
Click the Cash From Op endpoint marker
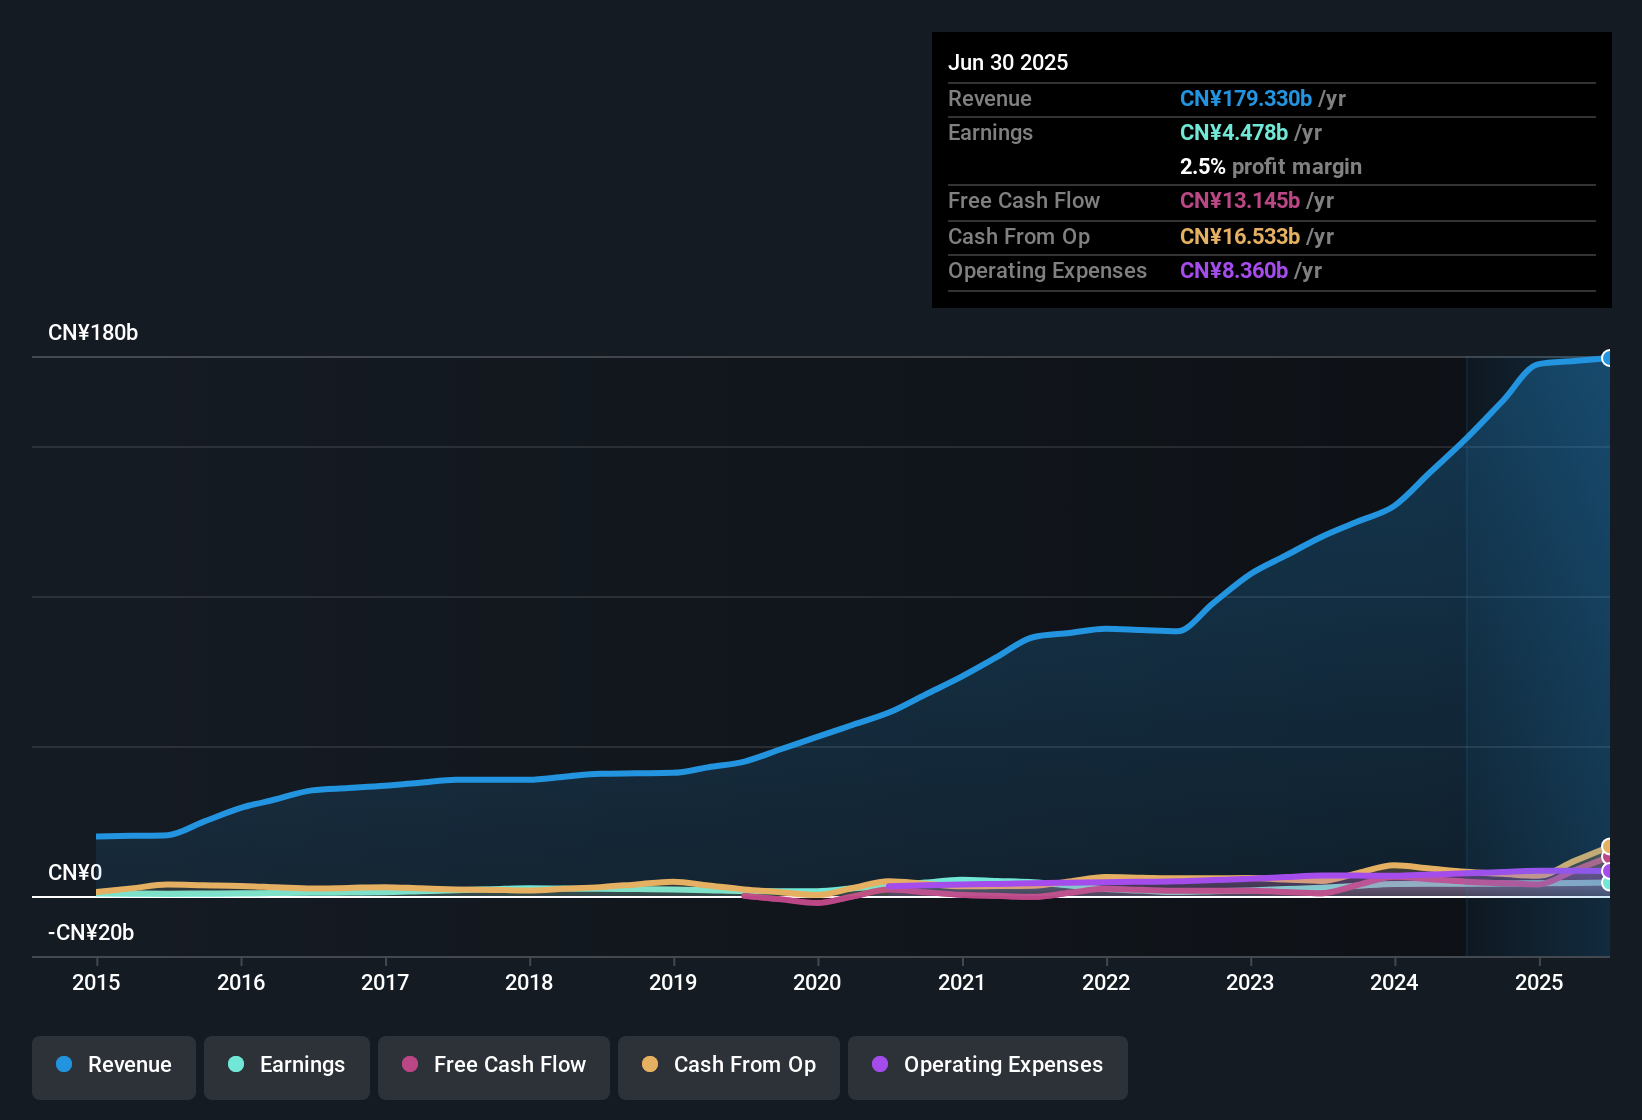pos(1606,845)
